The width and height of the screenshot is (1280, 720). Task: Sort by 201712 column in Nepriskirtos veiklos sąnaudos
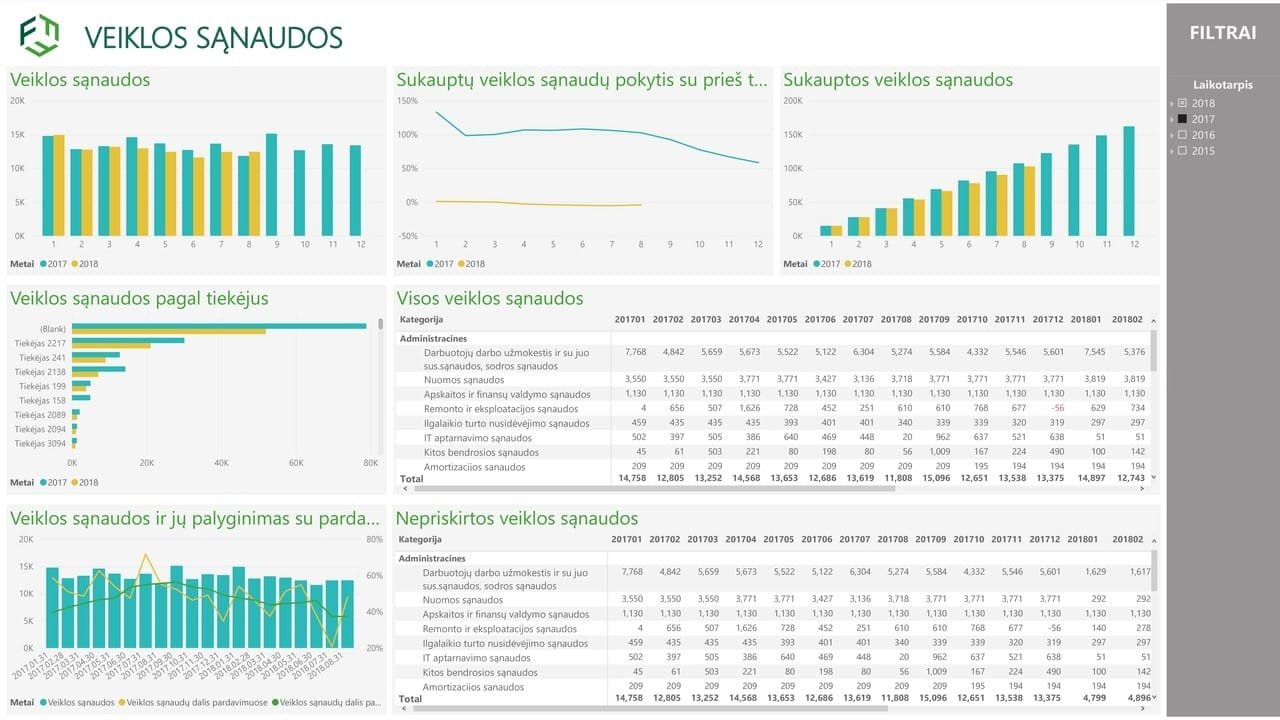tap(1045, 540)
